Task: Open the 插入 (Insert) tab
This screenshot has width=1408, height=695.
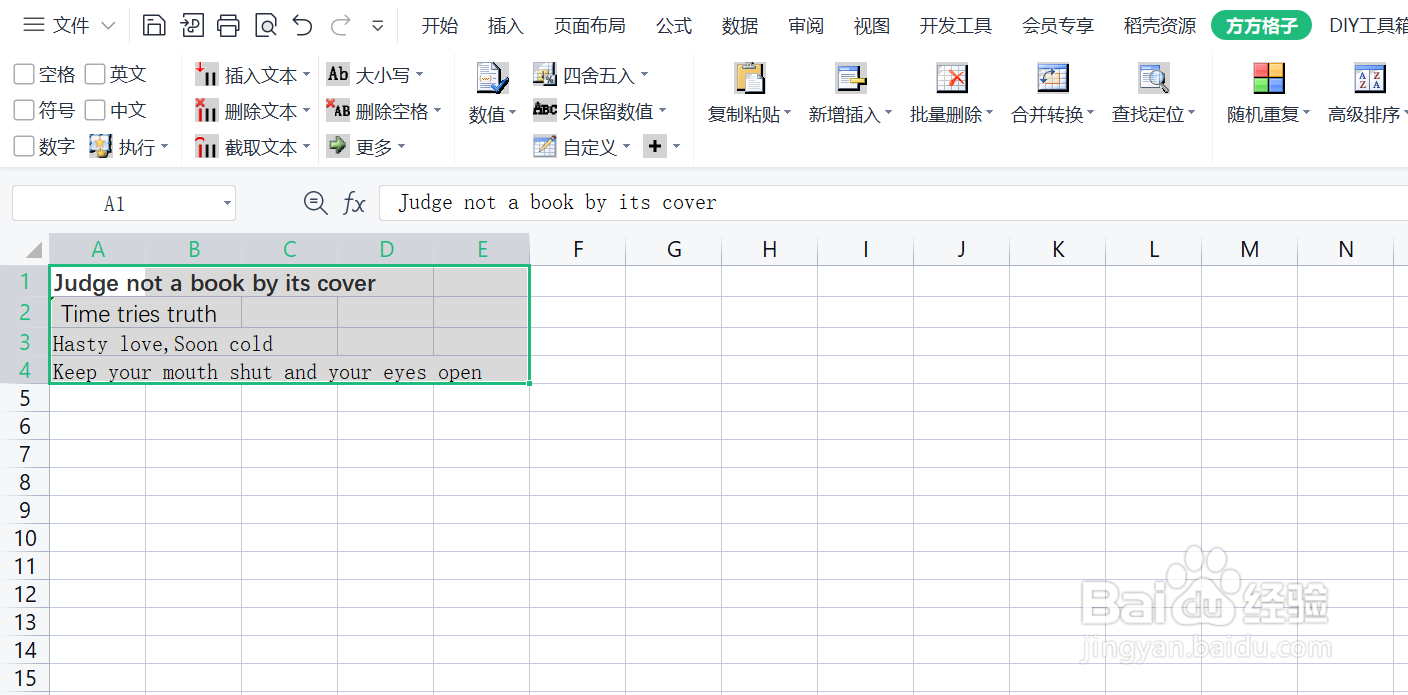Action: point(506,26)
